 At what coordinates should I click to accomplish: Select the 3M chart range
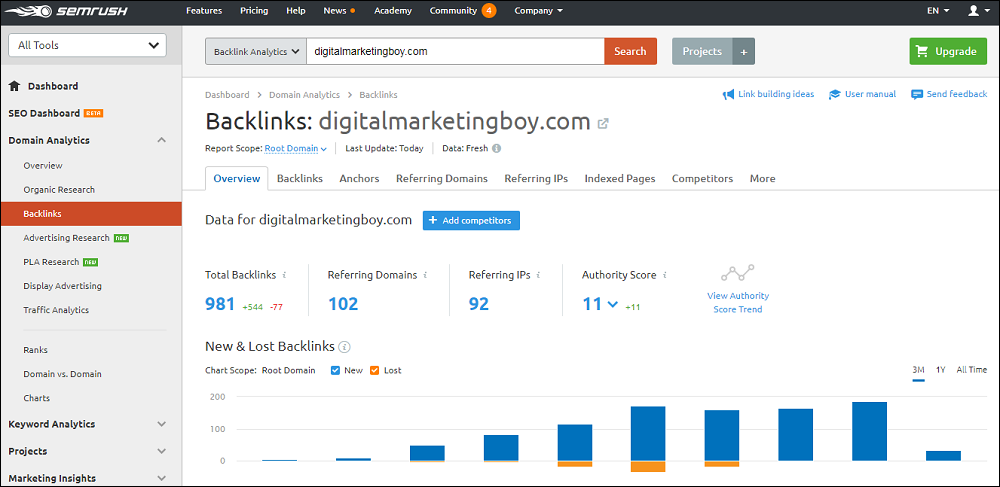pyautogui.click(x=918, y=370)
